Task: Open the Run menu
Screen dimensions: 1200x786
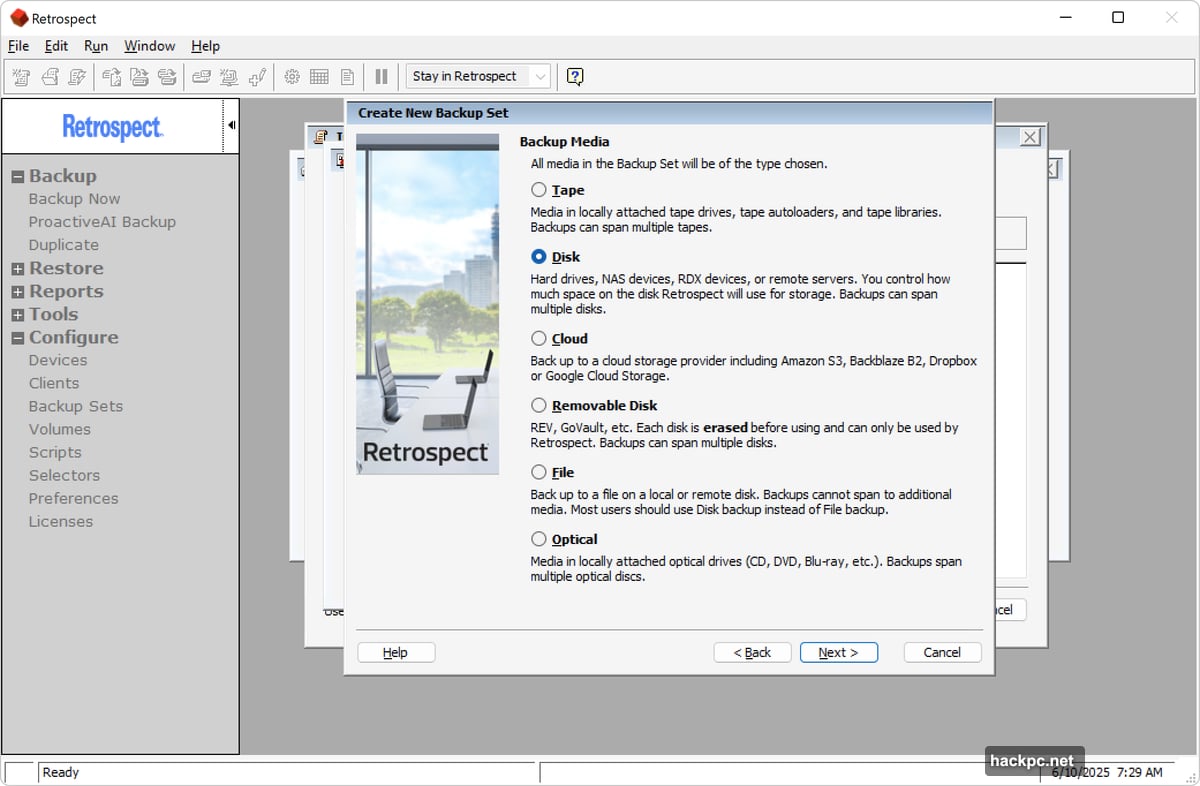Action: point(95,46)
